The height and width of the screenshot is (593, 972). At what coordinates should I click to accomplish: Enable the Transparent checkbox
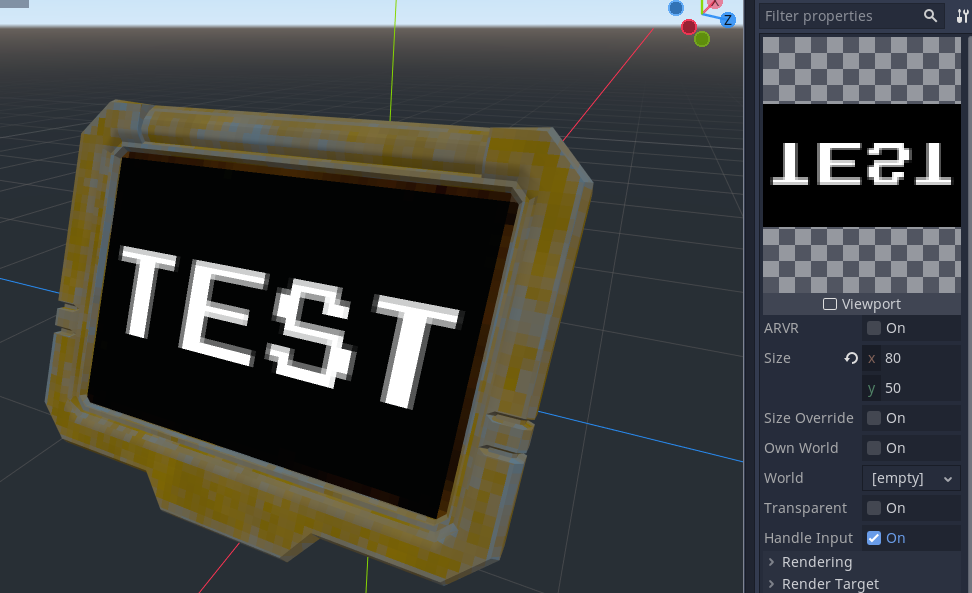coord(874,508)
